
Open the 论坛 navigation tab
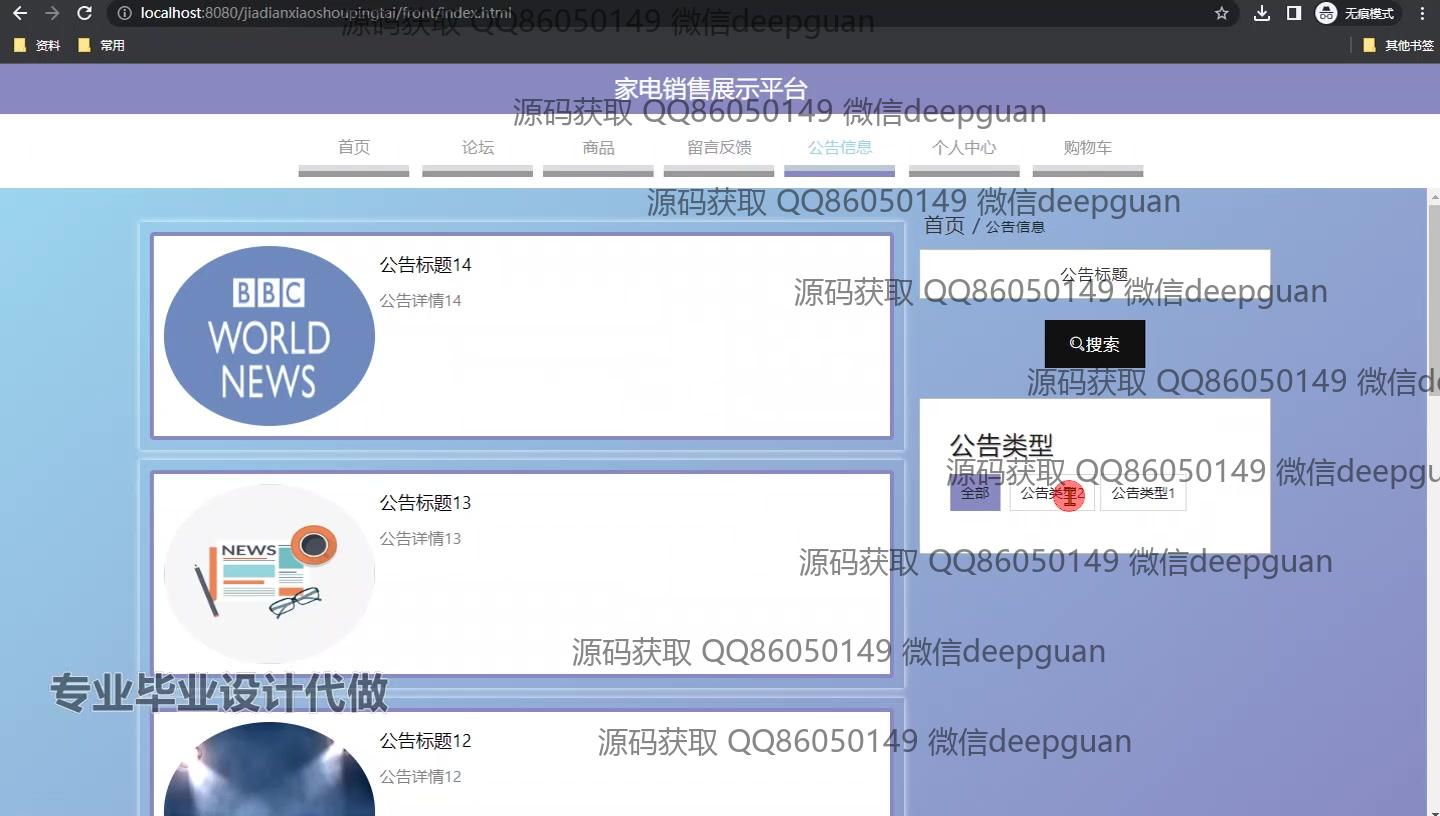[478, 148]
